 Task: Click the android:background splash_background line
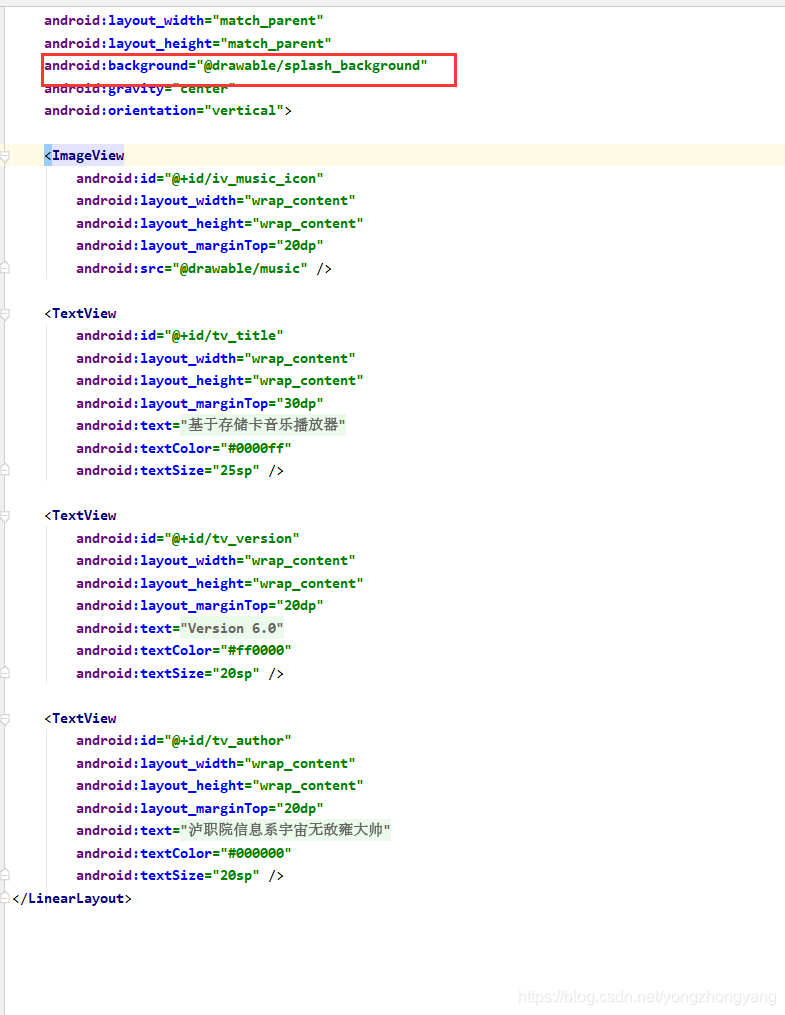tap(236, 66)
